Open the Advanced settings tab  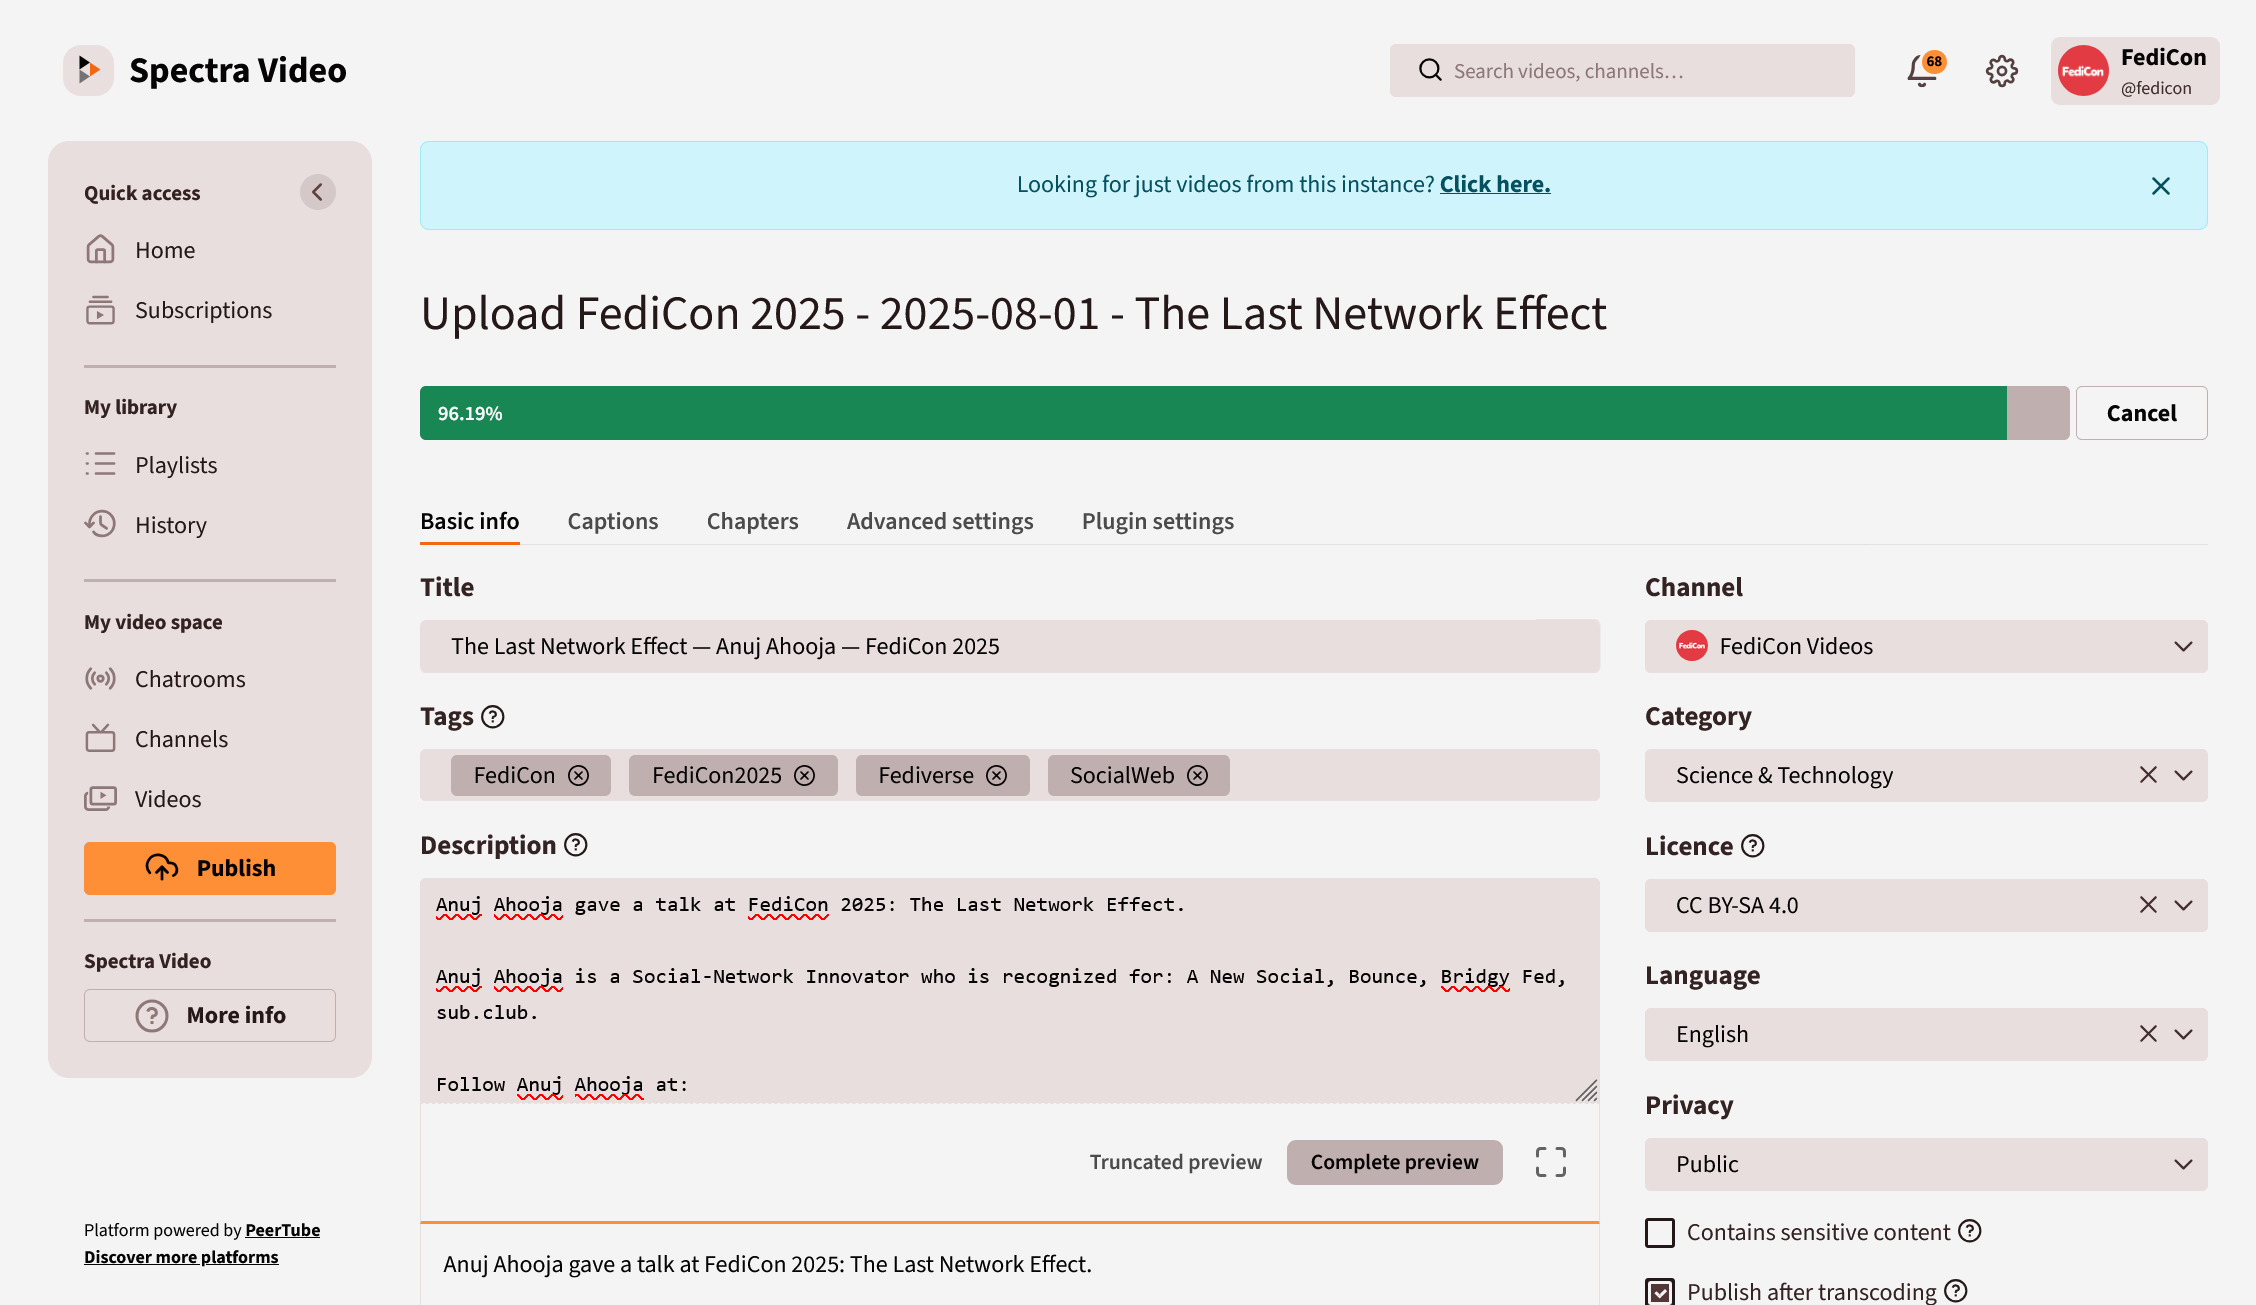(940, 521)
